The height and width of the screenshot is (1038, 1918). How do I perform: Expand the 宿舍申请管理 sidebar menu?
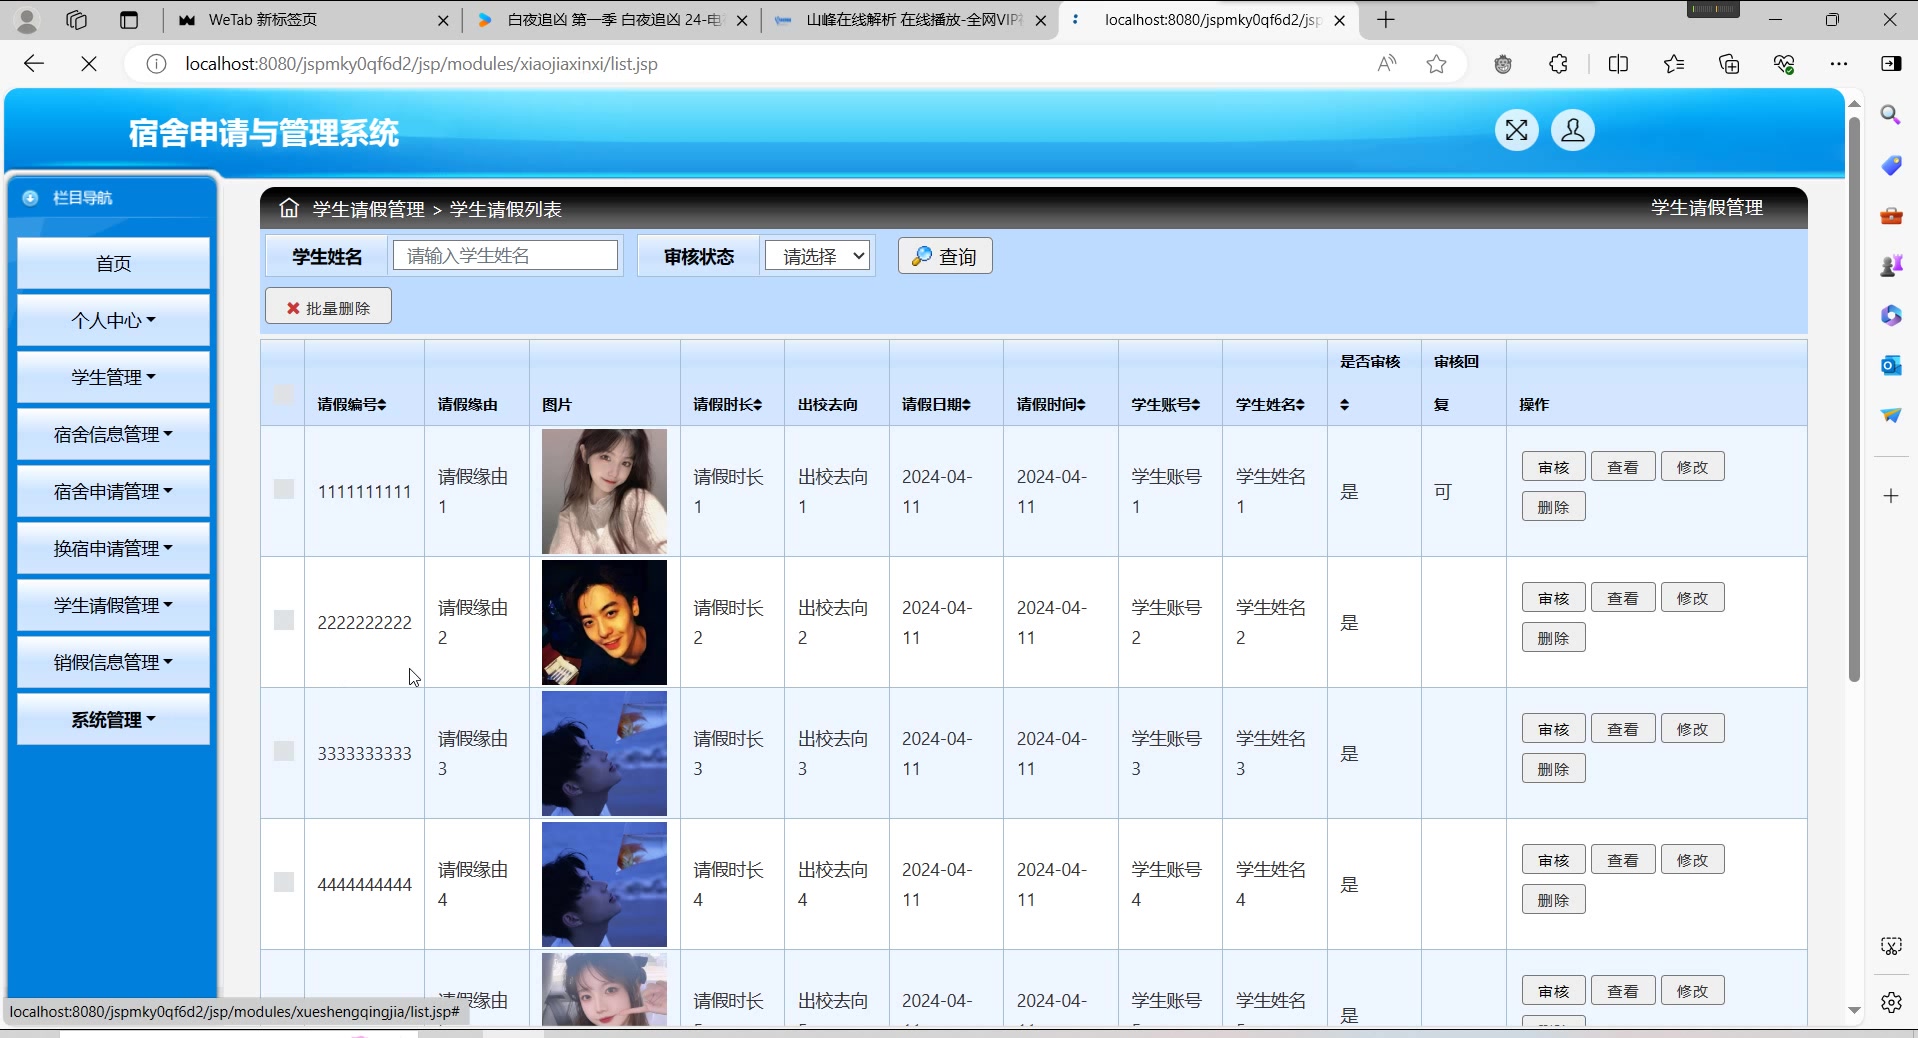(x=113, y=491)
